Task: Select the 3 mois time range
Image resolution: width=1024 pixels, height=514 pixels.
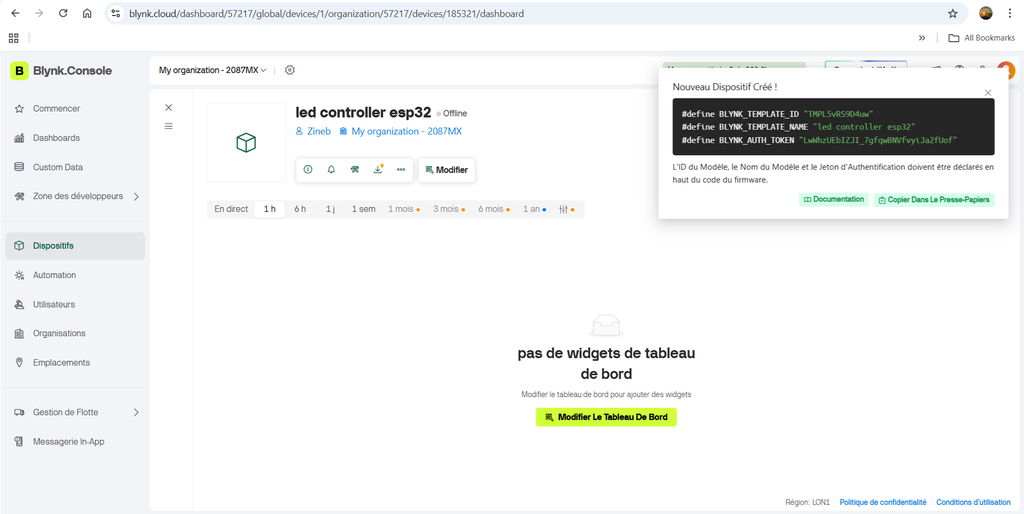Action: [449, 209]
